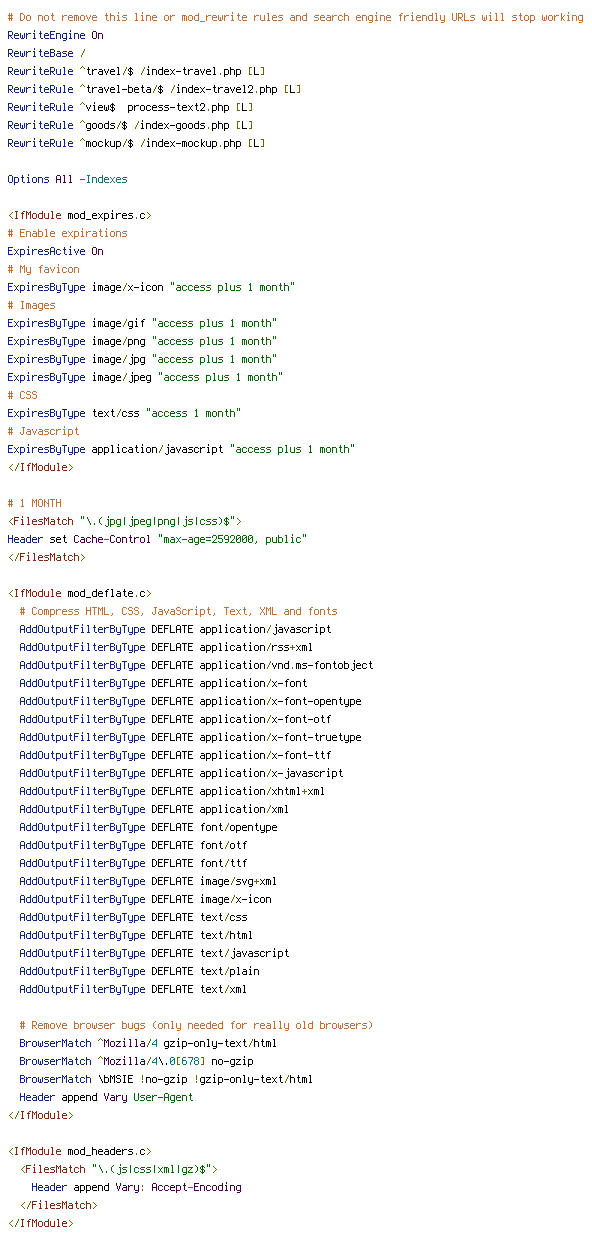The image size is (592, 1240).
Task: Click the DEFLATE image/svg+xml line
Action: click(x=148, y=881)
